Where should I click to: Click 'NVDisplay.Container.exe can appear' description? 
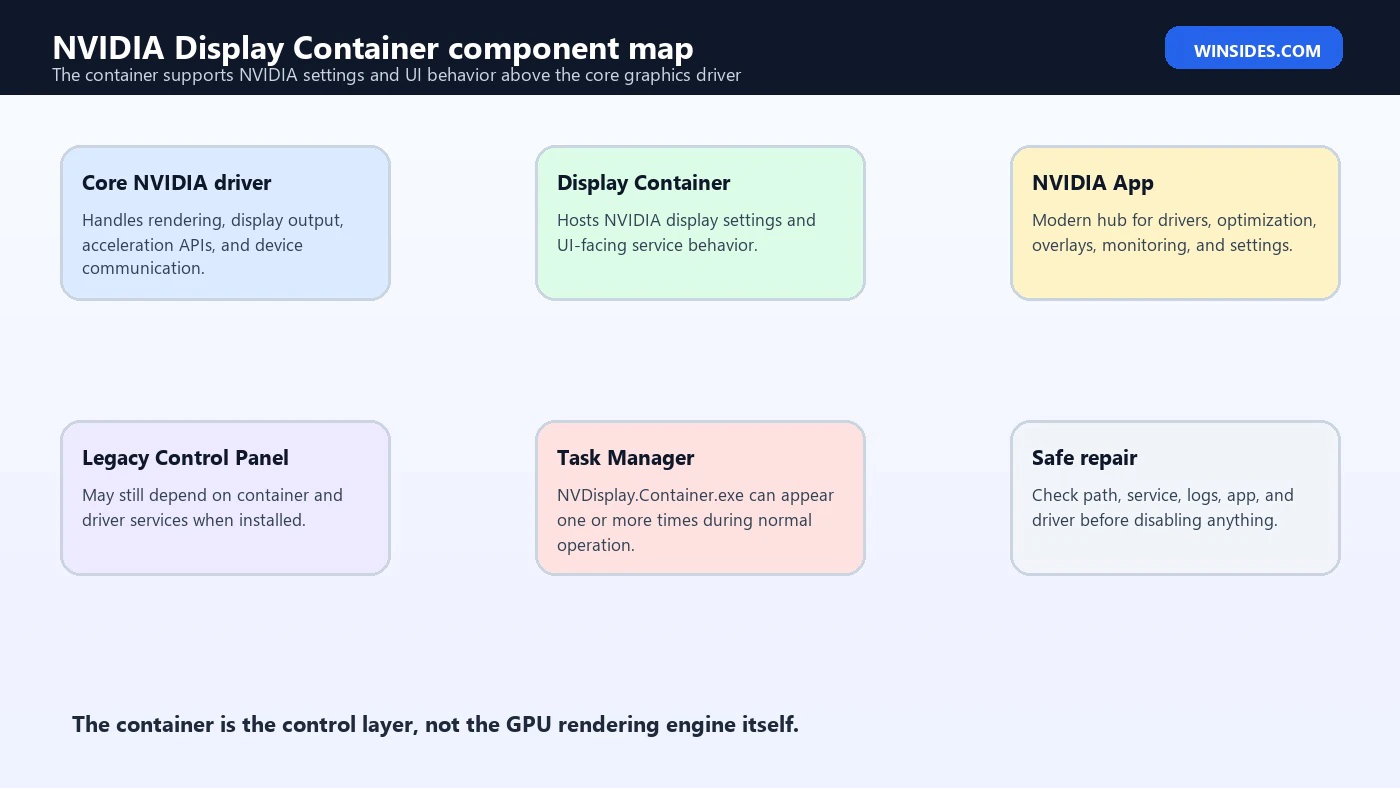tap(696, 520)
